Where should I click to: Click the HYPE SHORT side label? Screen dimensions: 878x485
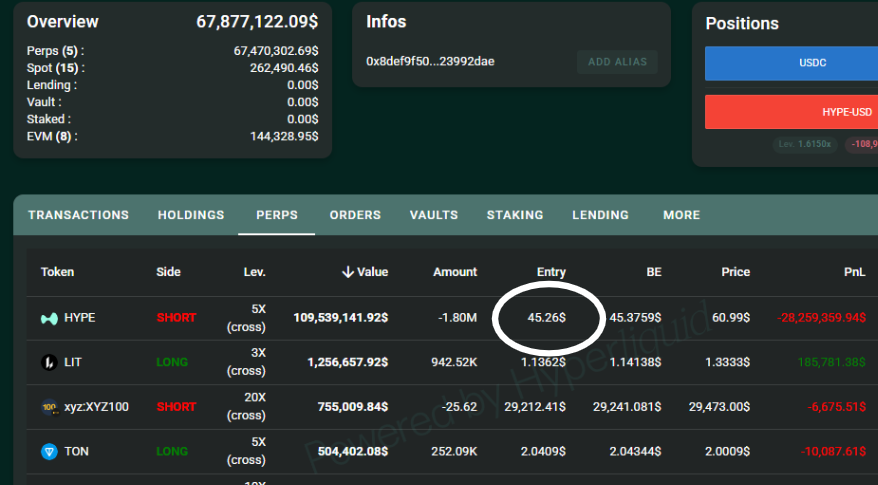(176, 318)
